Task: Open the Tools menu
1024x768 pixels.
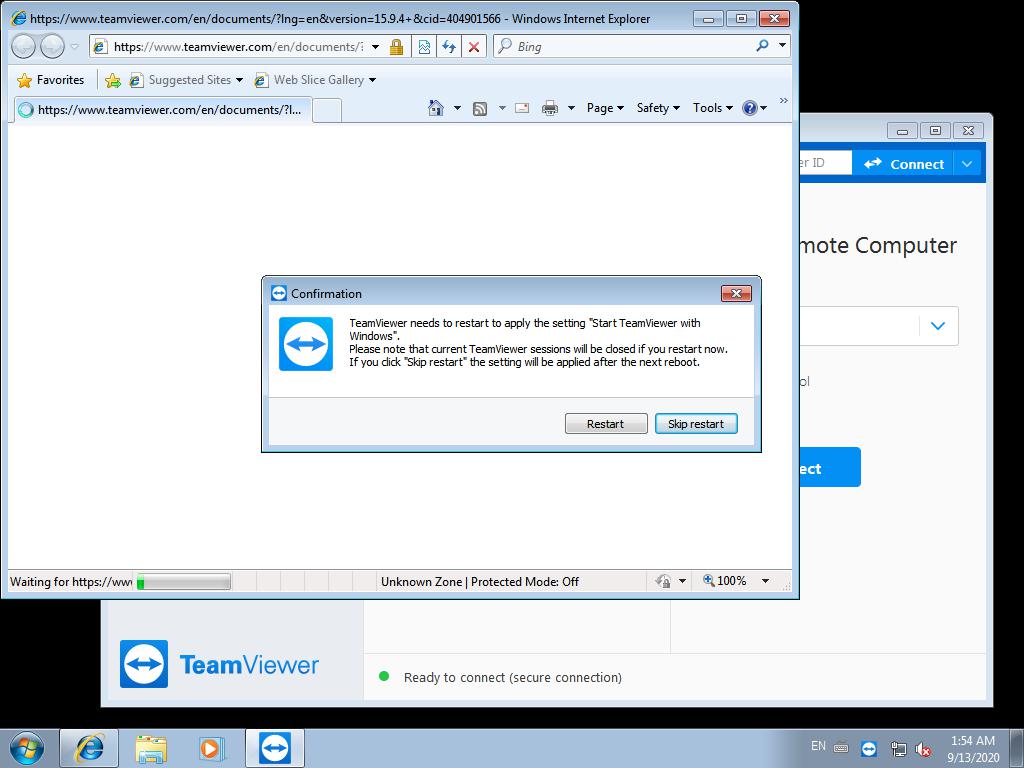Action: (x=712, y=108)
